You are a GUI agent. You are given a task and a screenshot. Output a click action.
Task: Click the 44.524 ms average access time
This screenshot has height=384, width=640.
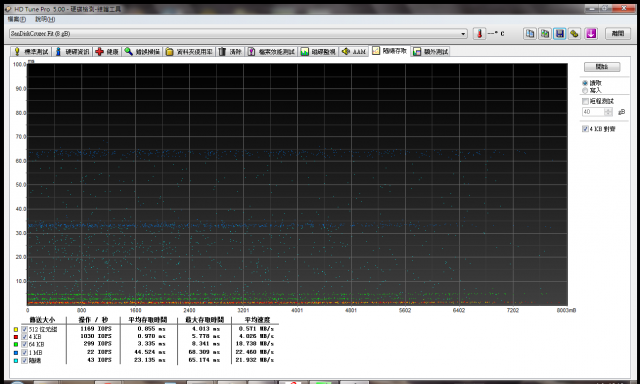(x=150, y=352)
